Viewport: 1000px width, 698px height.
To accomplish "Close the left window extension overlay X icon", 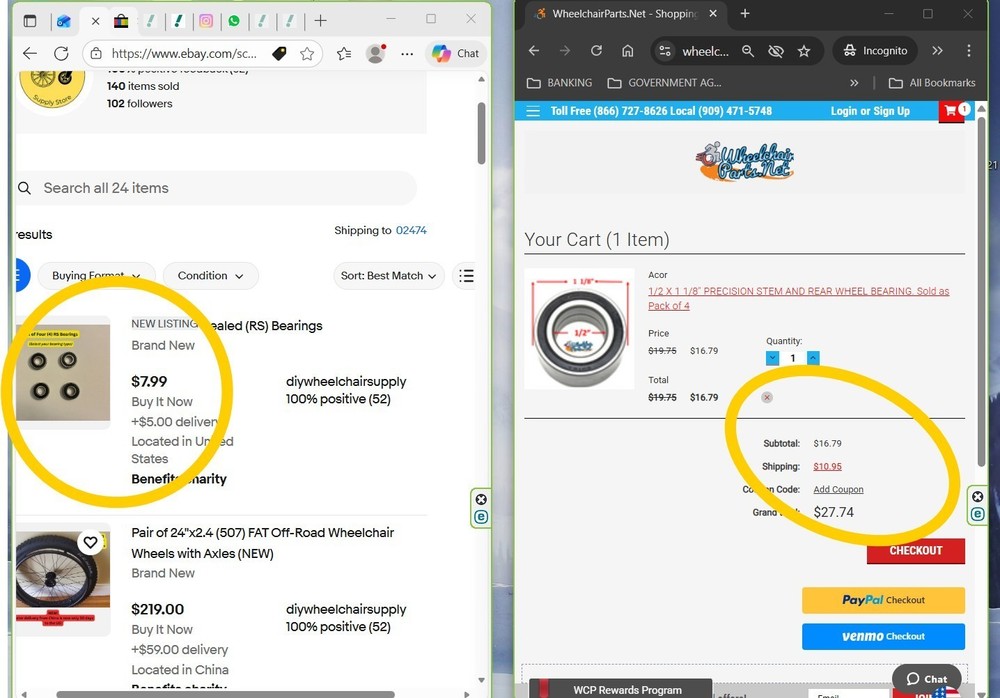I will click(x=482, y=499).
